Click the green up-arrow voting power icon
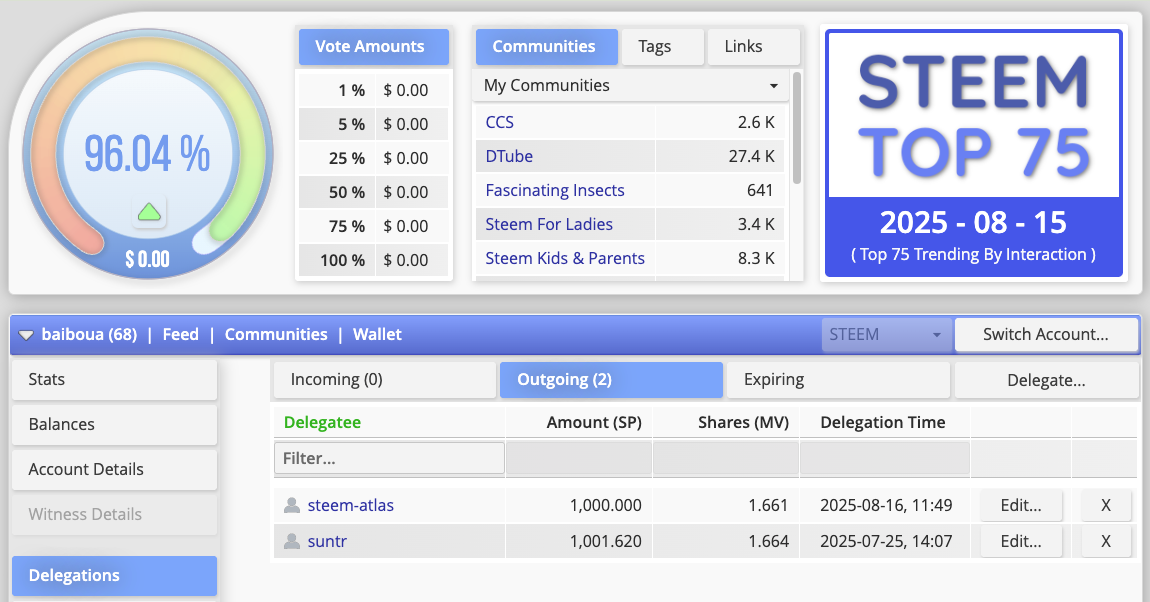This screenshot has height=602, width=1150. [149, 213]
